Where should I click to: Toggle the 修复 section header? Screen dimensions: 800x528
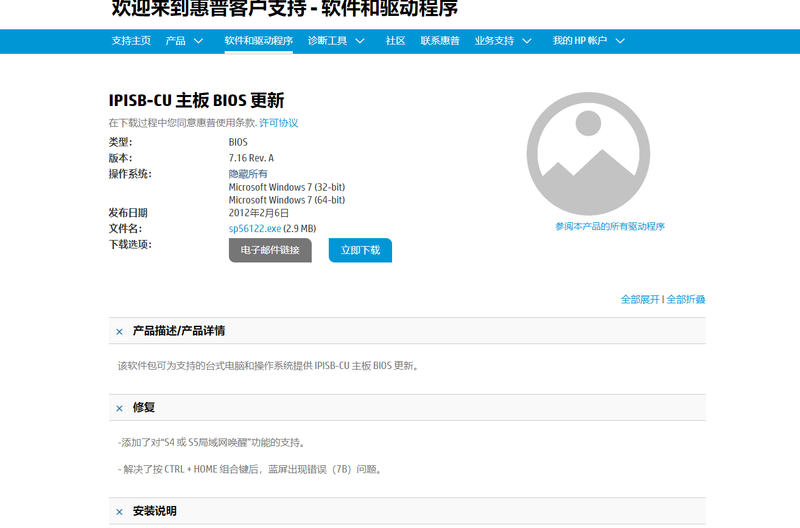click(407, 407)
